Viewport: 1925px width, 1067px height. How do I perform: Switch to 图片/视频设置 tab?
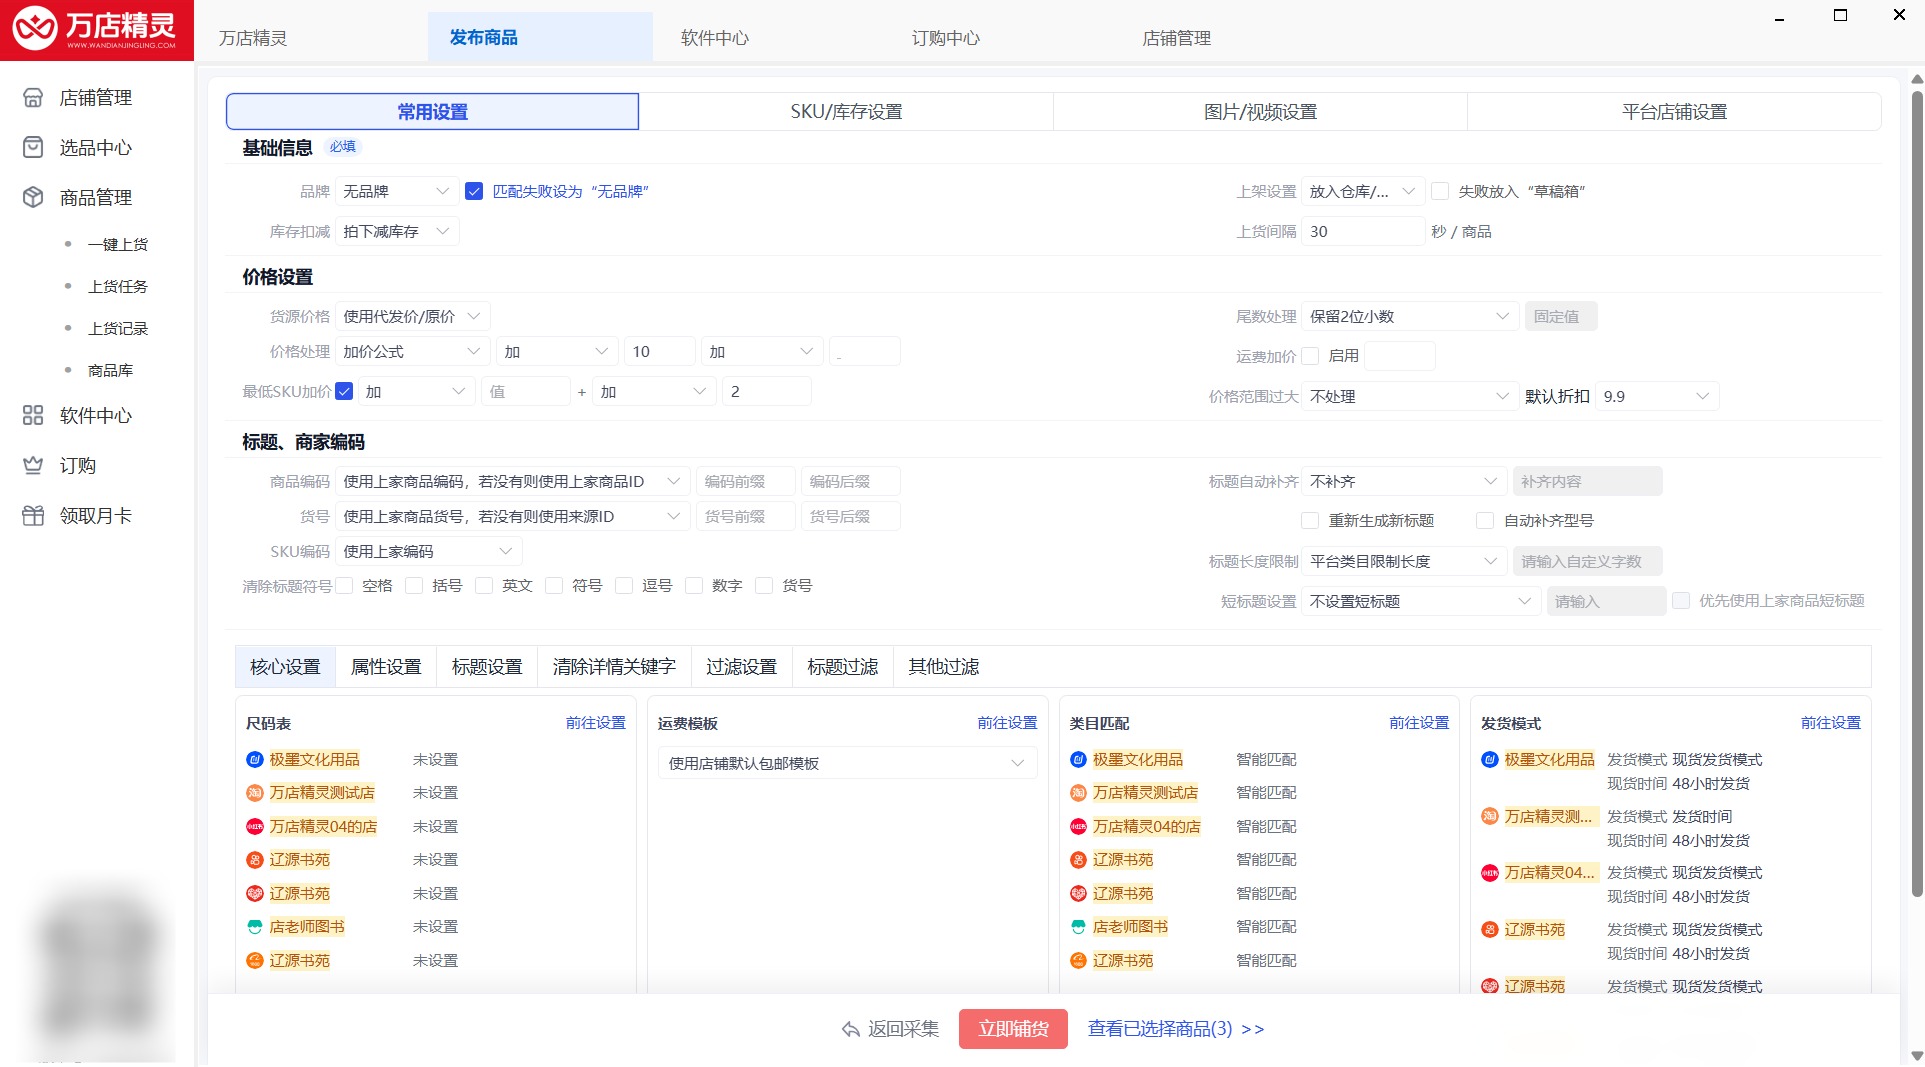1260,112
